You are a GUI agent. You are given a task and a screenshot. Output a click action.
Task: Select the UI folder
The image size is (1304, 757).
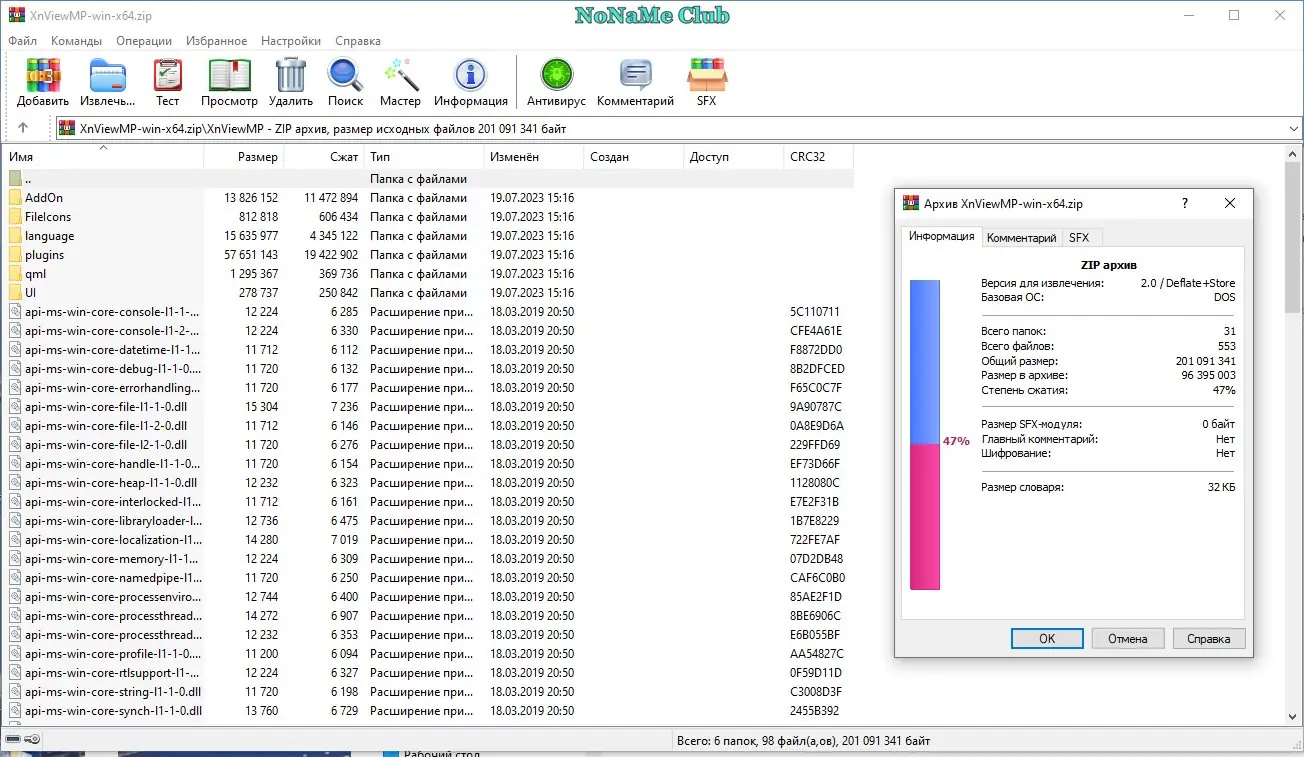(x=23, y=293)
